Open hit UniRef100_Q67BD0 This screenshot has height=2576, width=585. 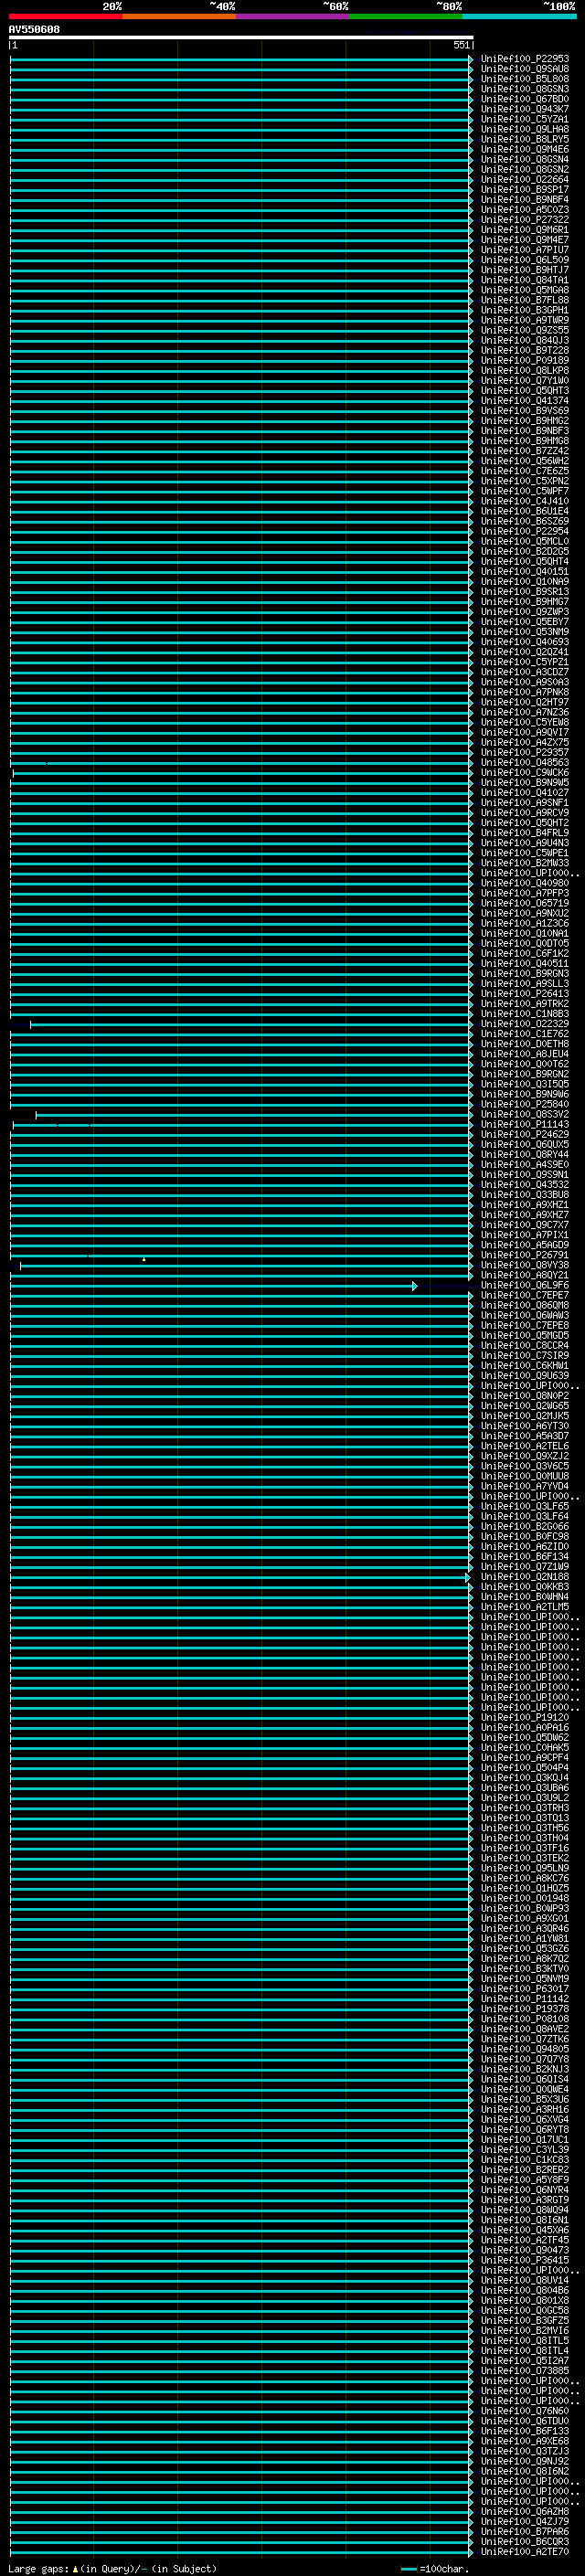[x=524, y=99]
